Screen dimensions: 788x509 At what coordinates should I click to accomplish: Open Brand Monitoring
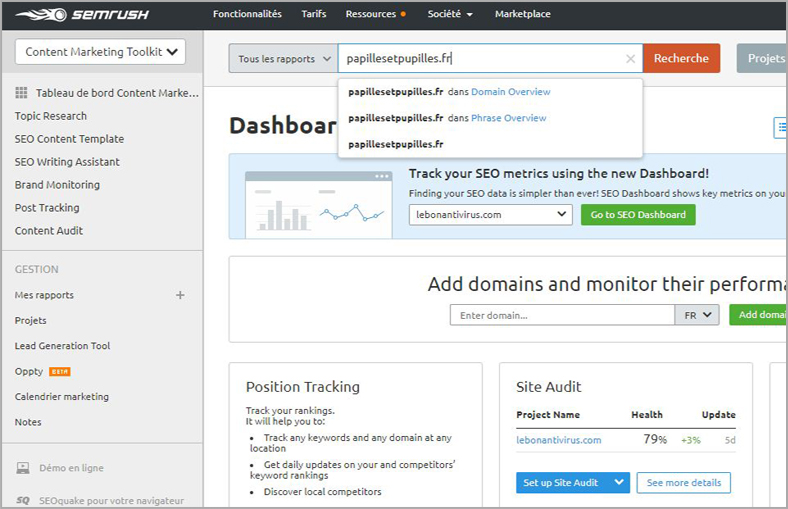pos(57,185)
